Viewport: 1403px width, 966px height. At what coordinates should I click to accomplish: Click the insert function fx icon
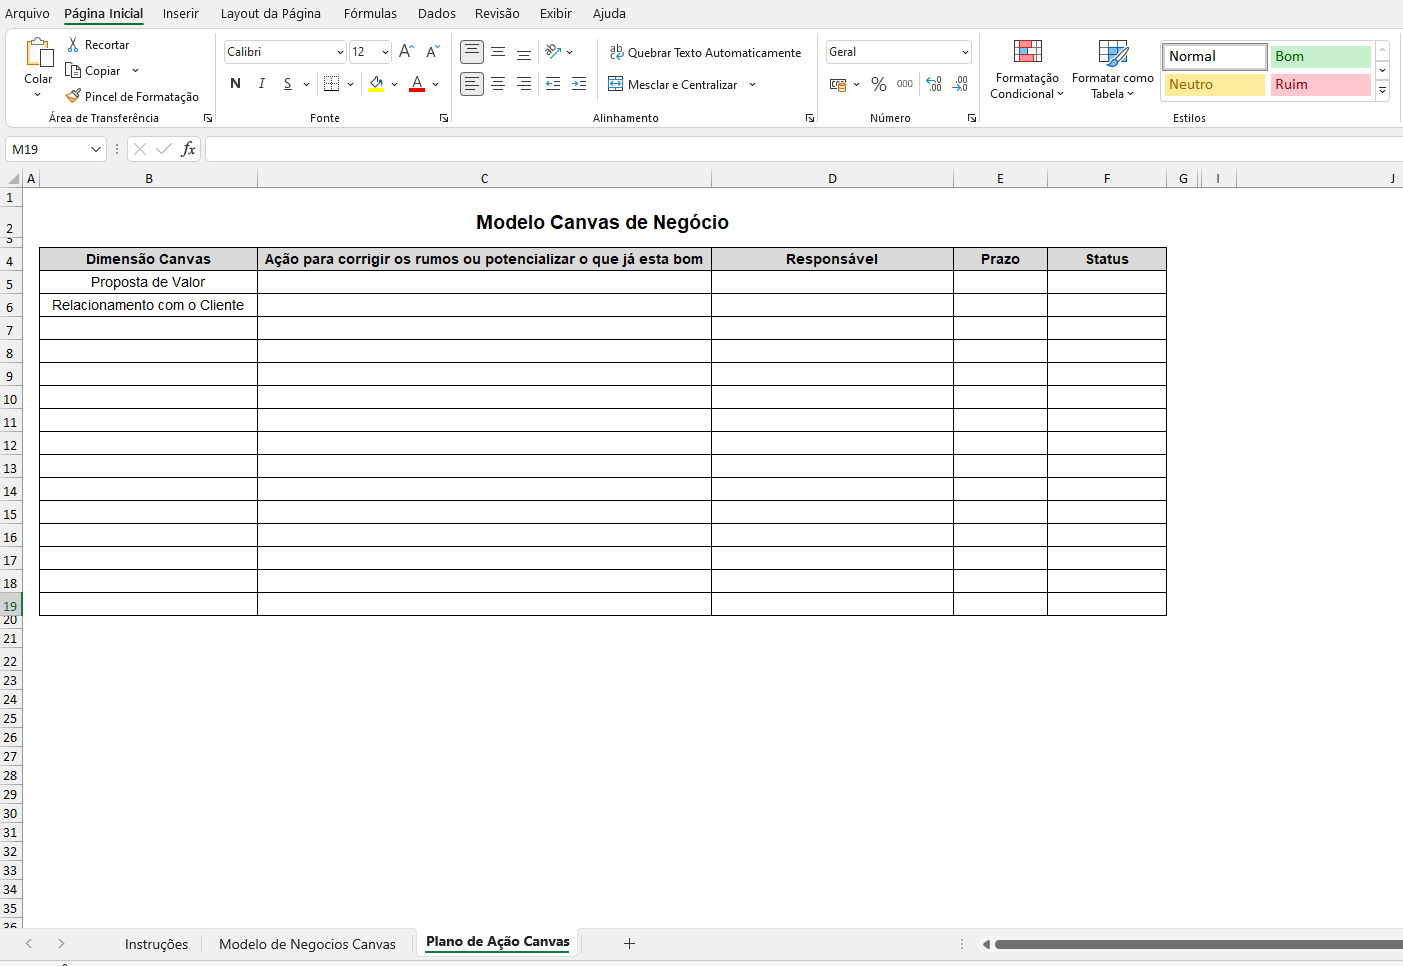coord(188,149)
